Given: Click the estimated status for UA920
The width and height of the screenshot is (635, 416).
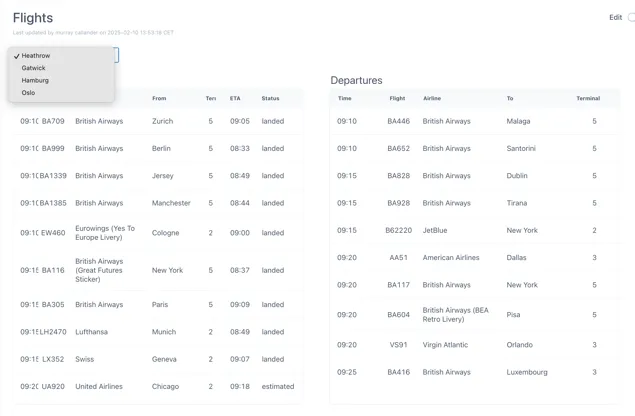Looking at the screenshot, I should point(278,386).
